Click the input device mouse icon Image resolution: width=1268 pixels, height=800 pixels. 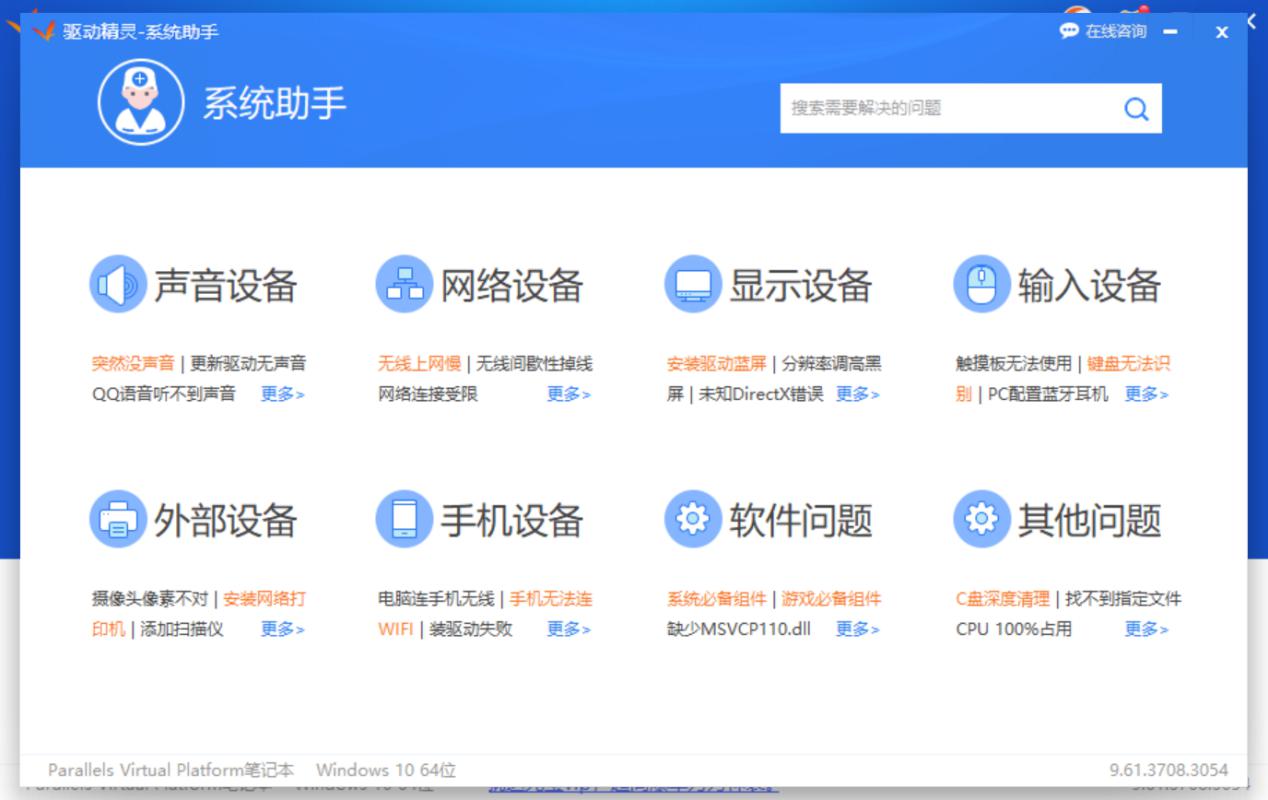(x=981, y=284)
